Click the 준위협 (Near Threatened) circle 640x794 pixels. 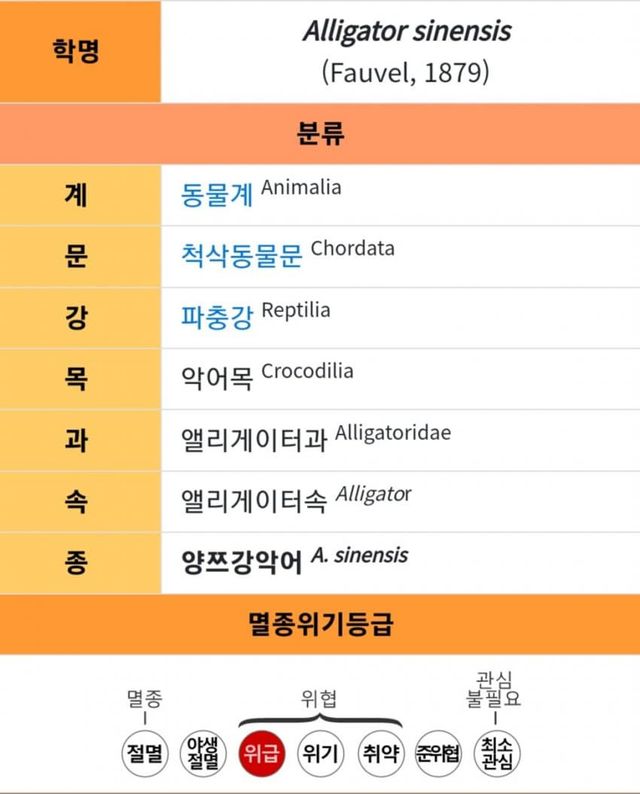438,754
